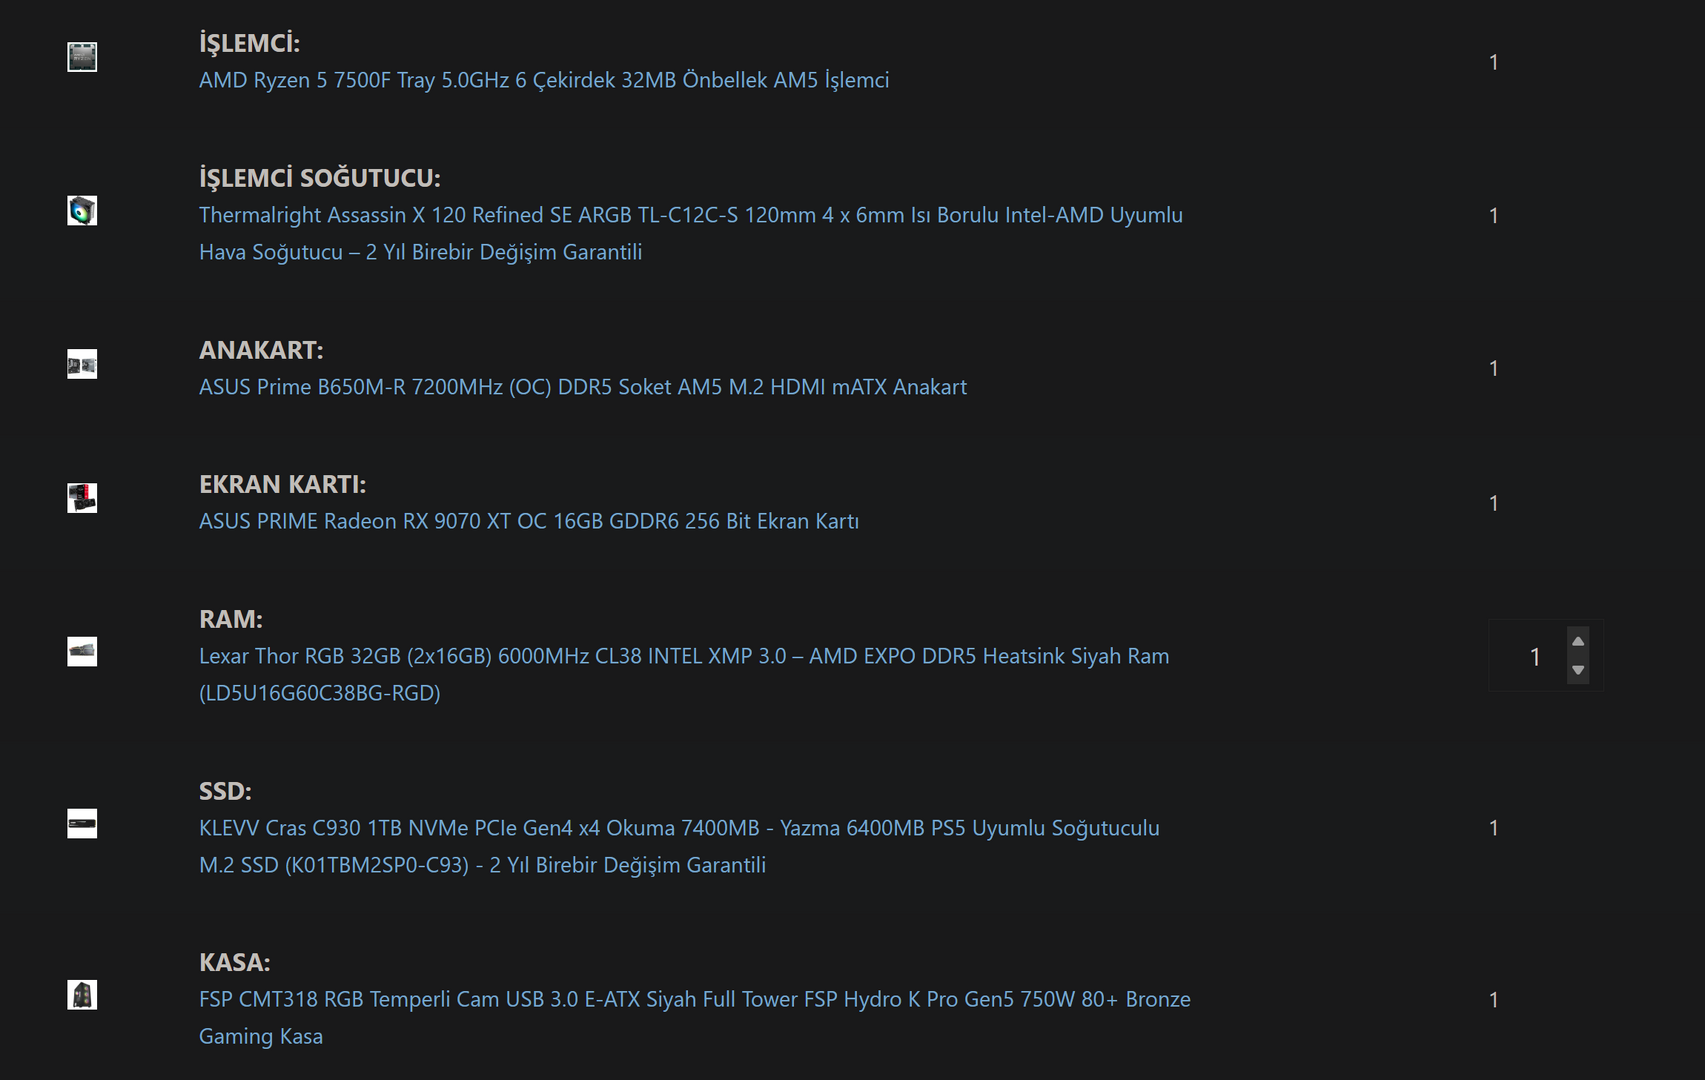Open AMD Ryzen 5 7500F Tray product link
Viewport: 1705px width, 1080px height.
(544, 80)
